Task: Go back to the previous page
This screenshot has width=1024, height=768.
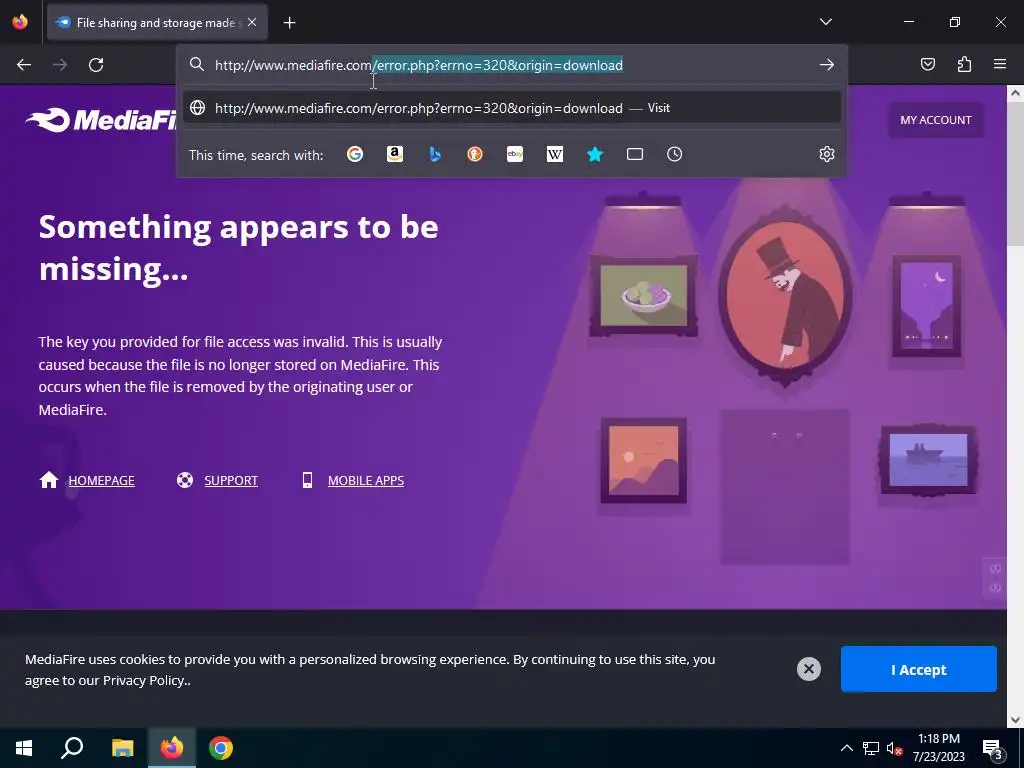Action: point(24,65)
